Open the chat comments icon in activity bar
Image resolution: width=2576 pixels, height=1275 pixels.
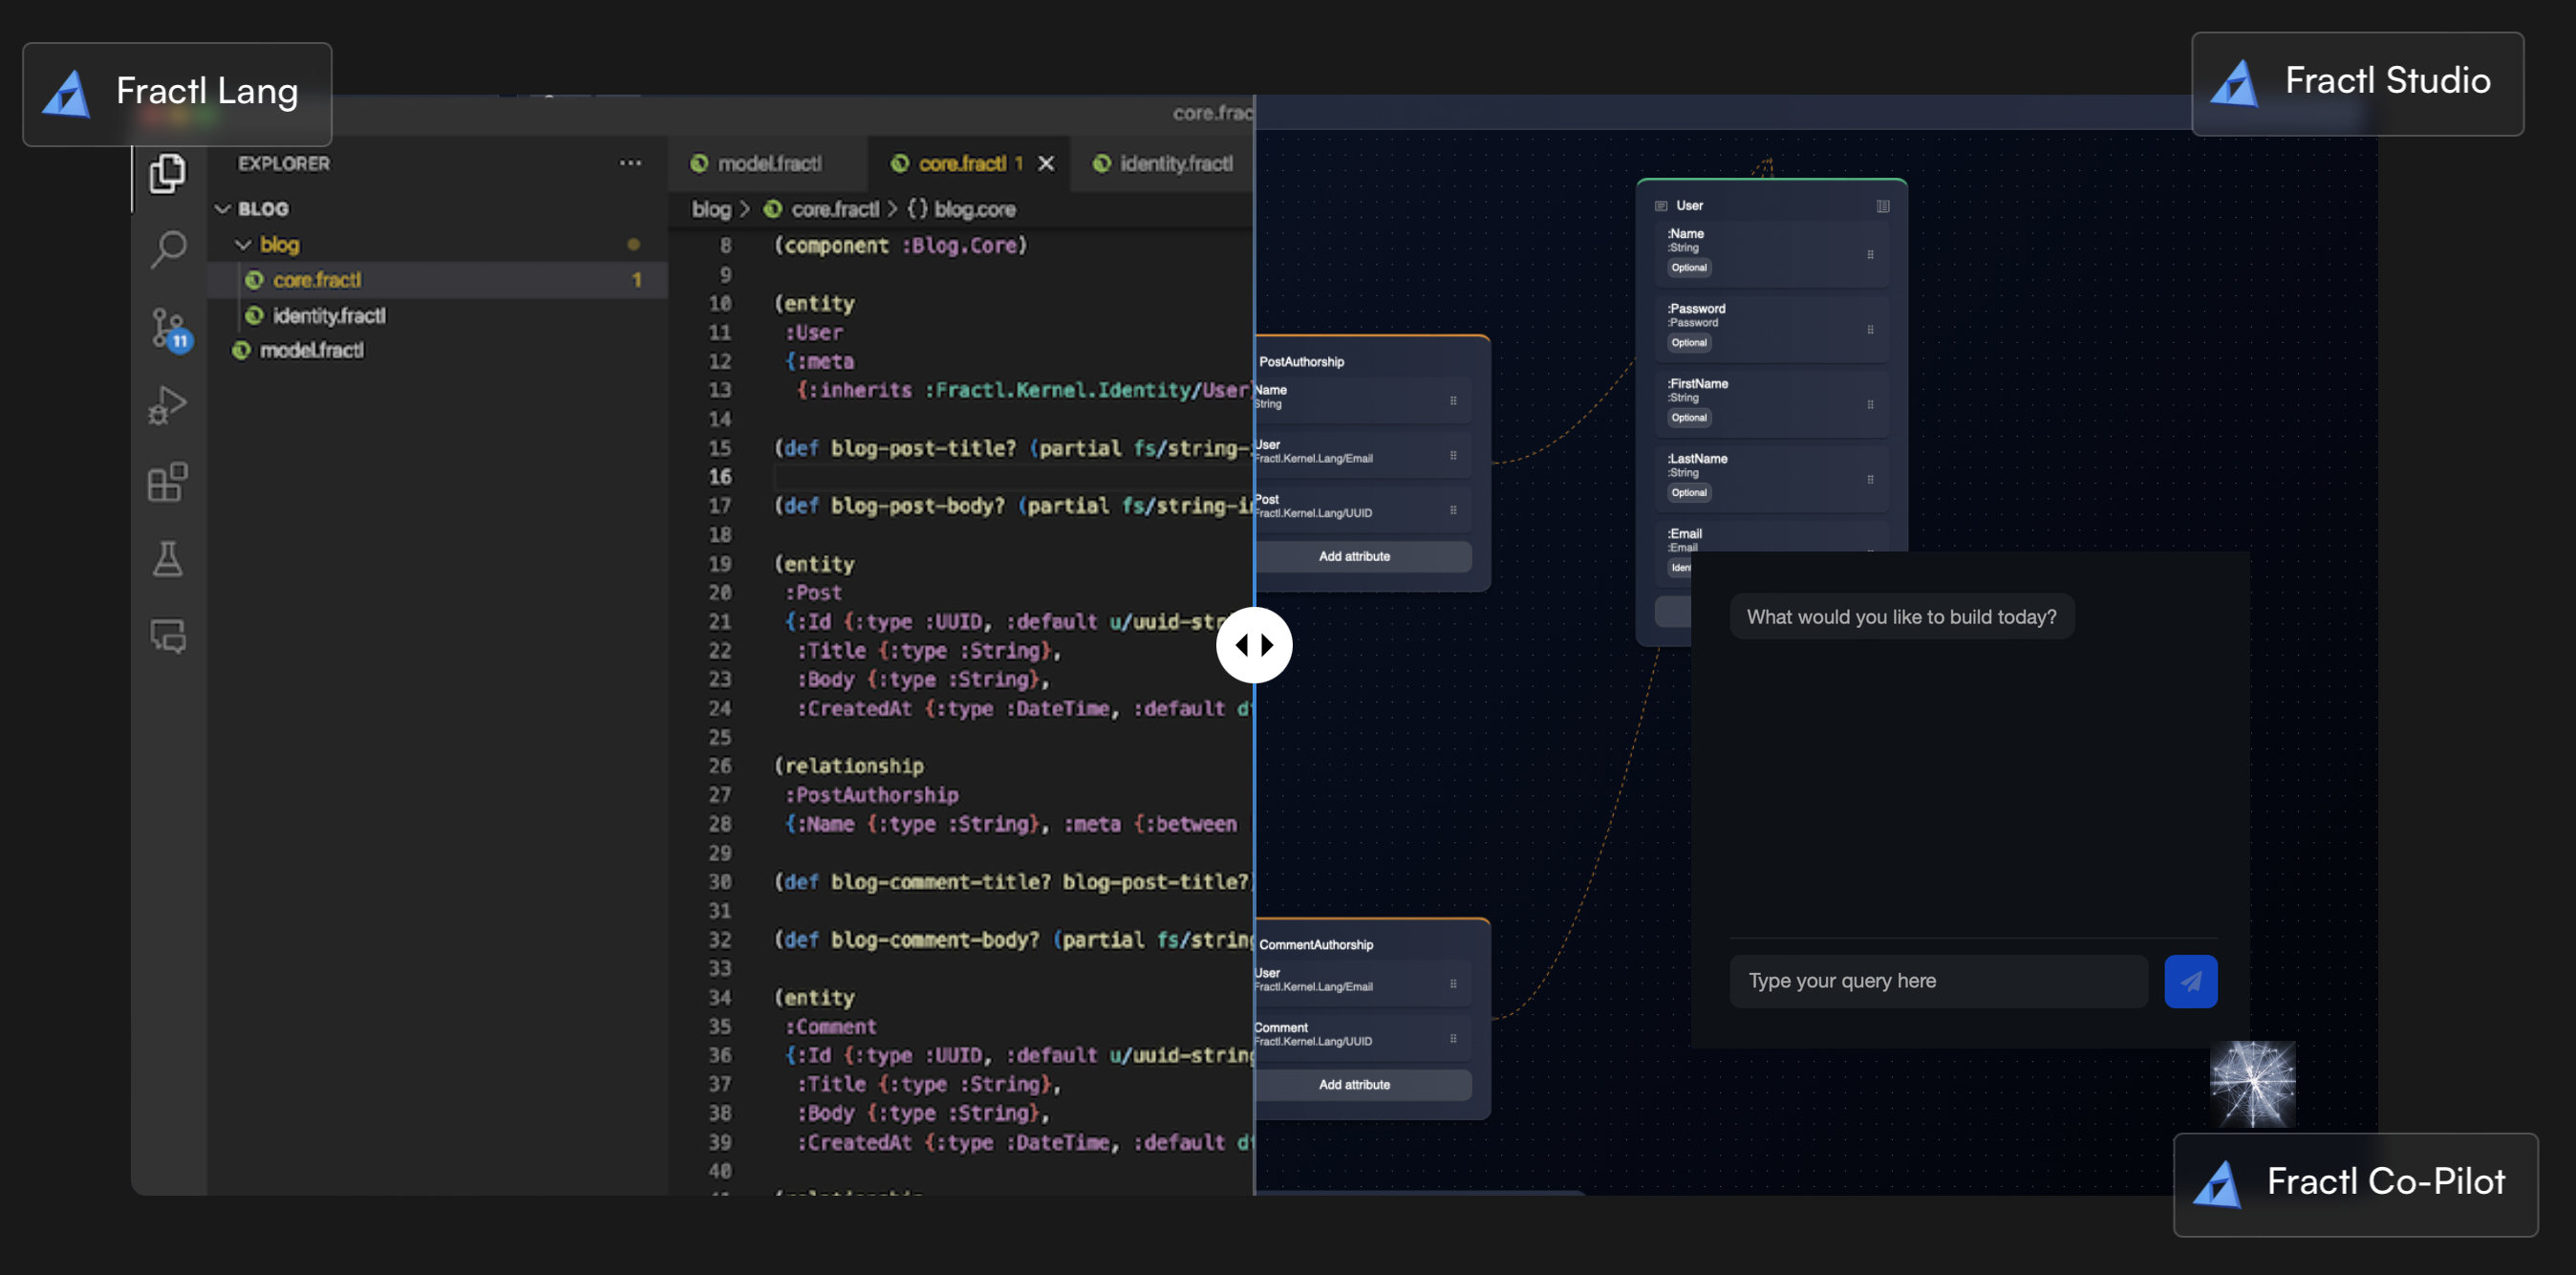coord(167,636)
